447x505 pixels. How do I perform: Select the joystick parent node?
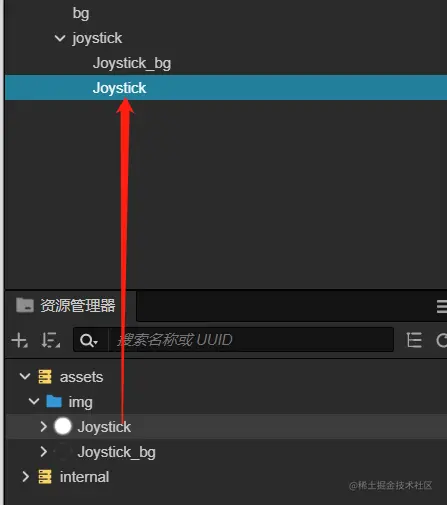coord(97,38)
